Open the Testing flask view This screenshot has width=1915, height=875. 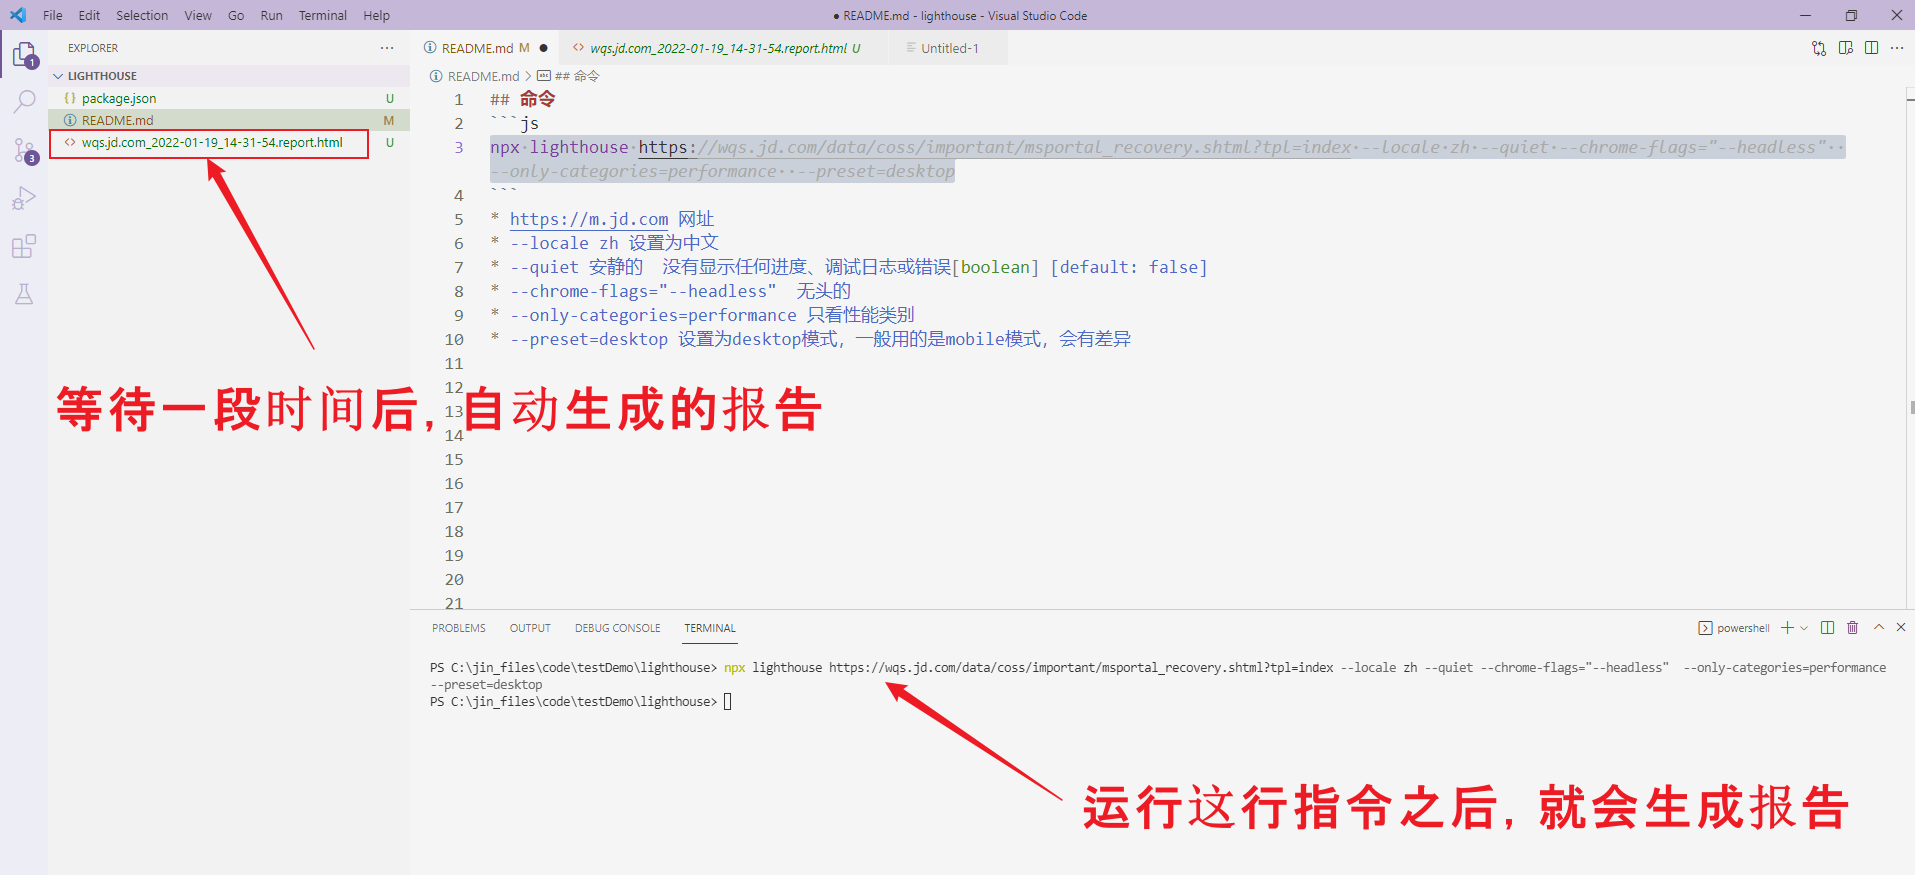point(24,294)
